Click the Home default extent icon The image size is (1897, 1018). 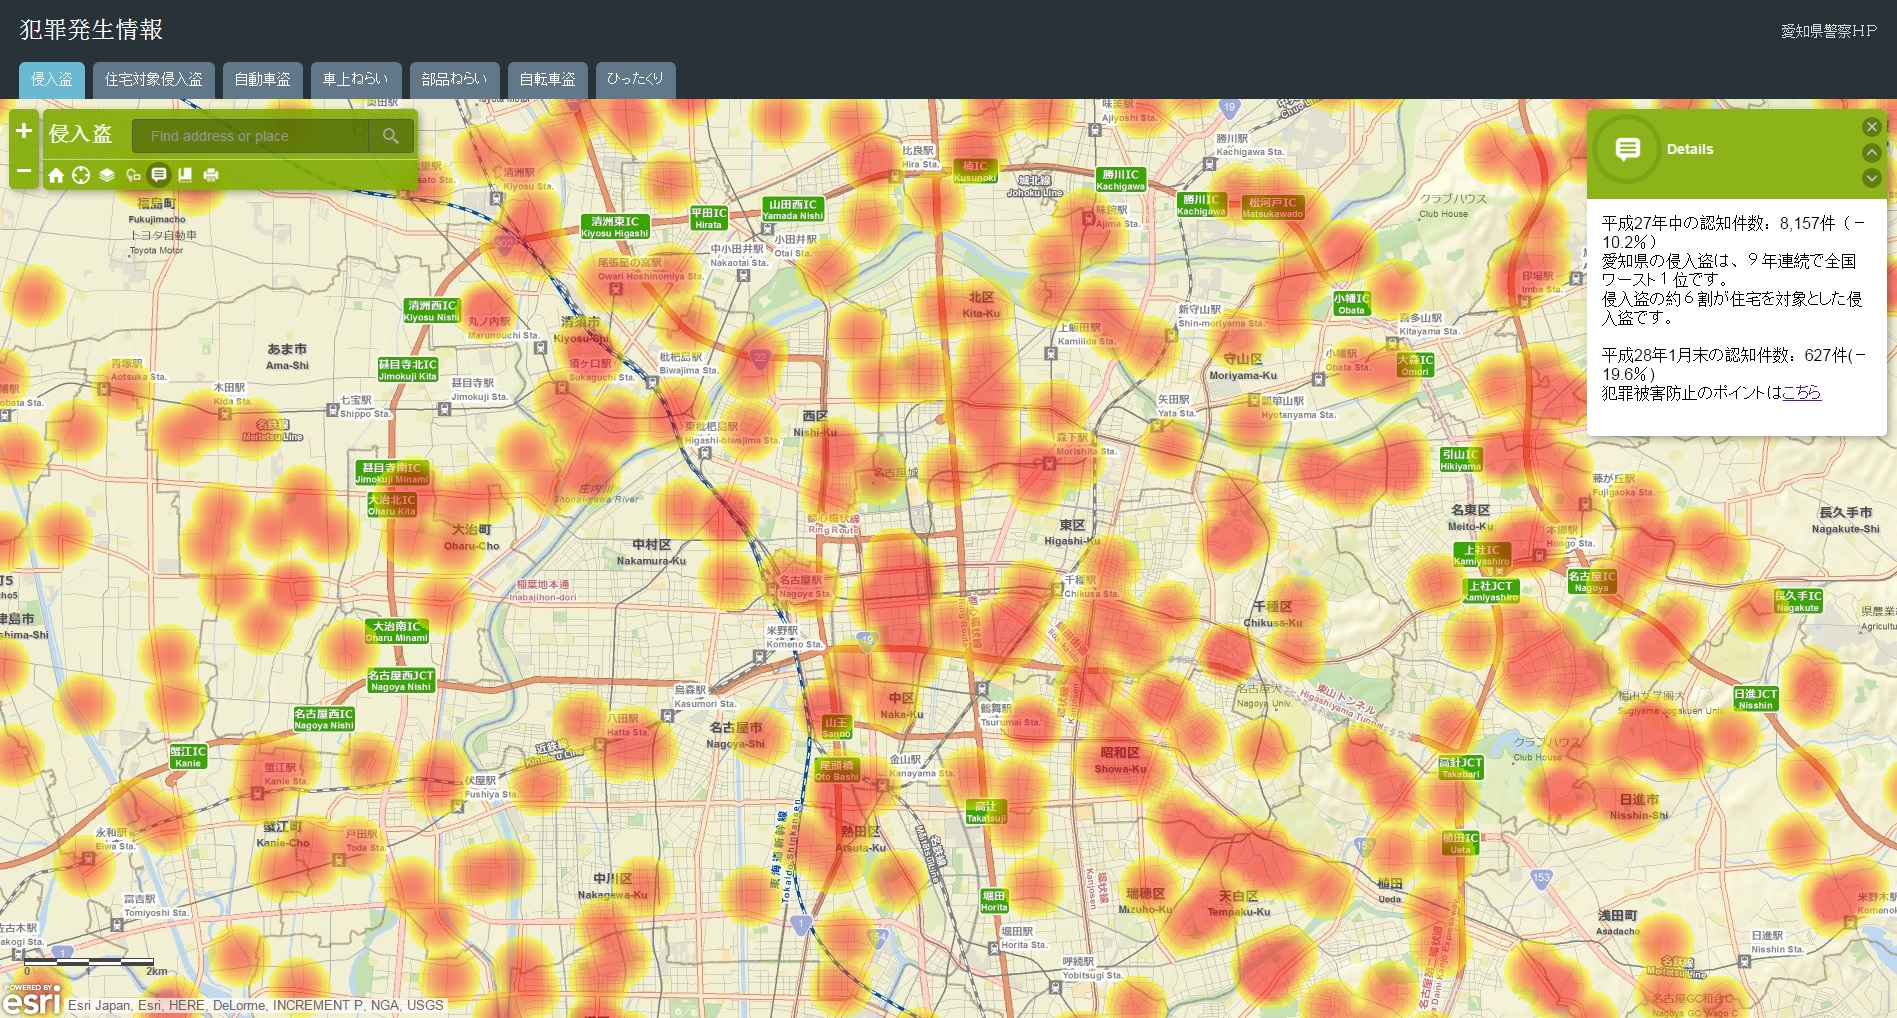click(x=56, y=175)
